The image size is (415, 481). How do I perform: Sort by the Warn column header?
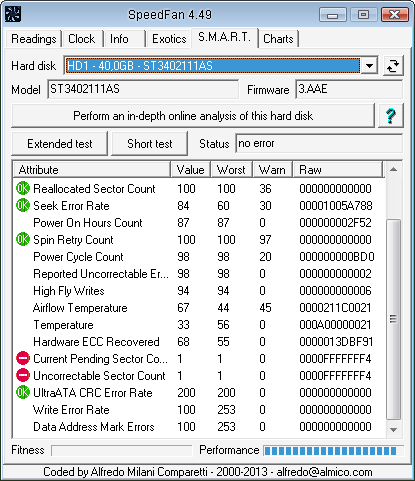(272, 170)
